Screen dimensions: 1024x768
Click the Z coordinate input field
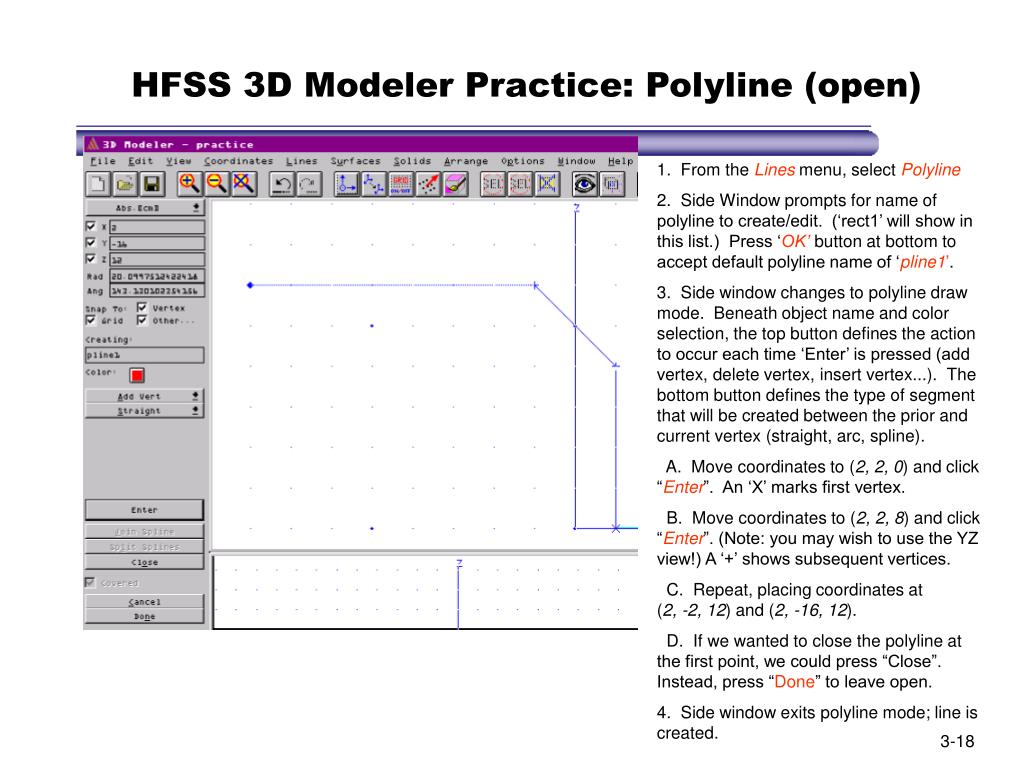tap(157, 259)
